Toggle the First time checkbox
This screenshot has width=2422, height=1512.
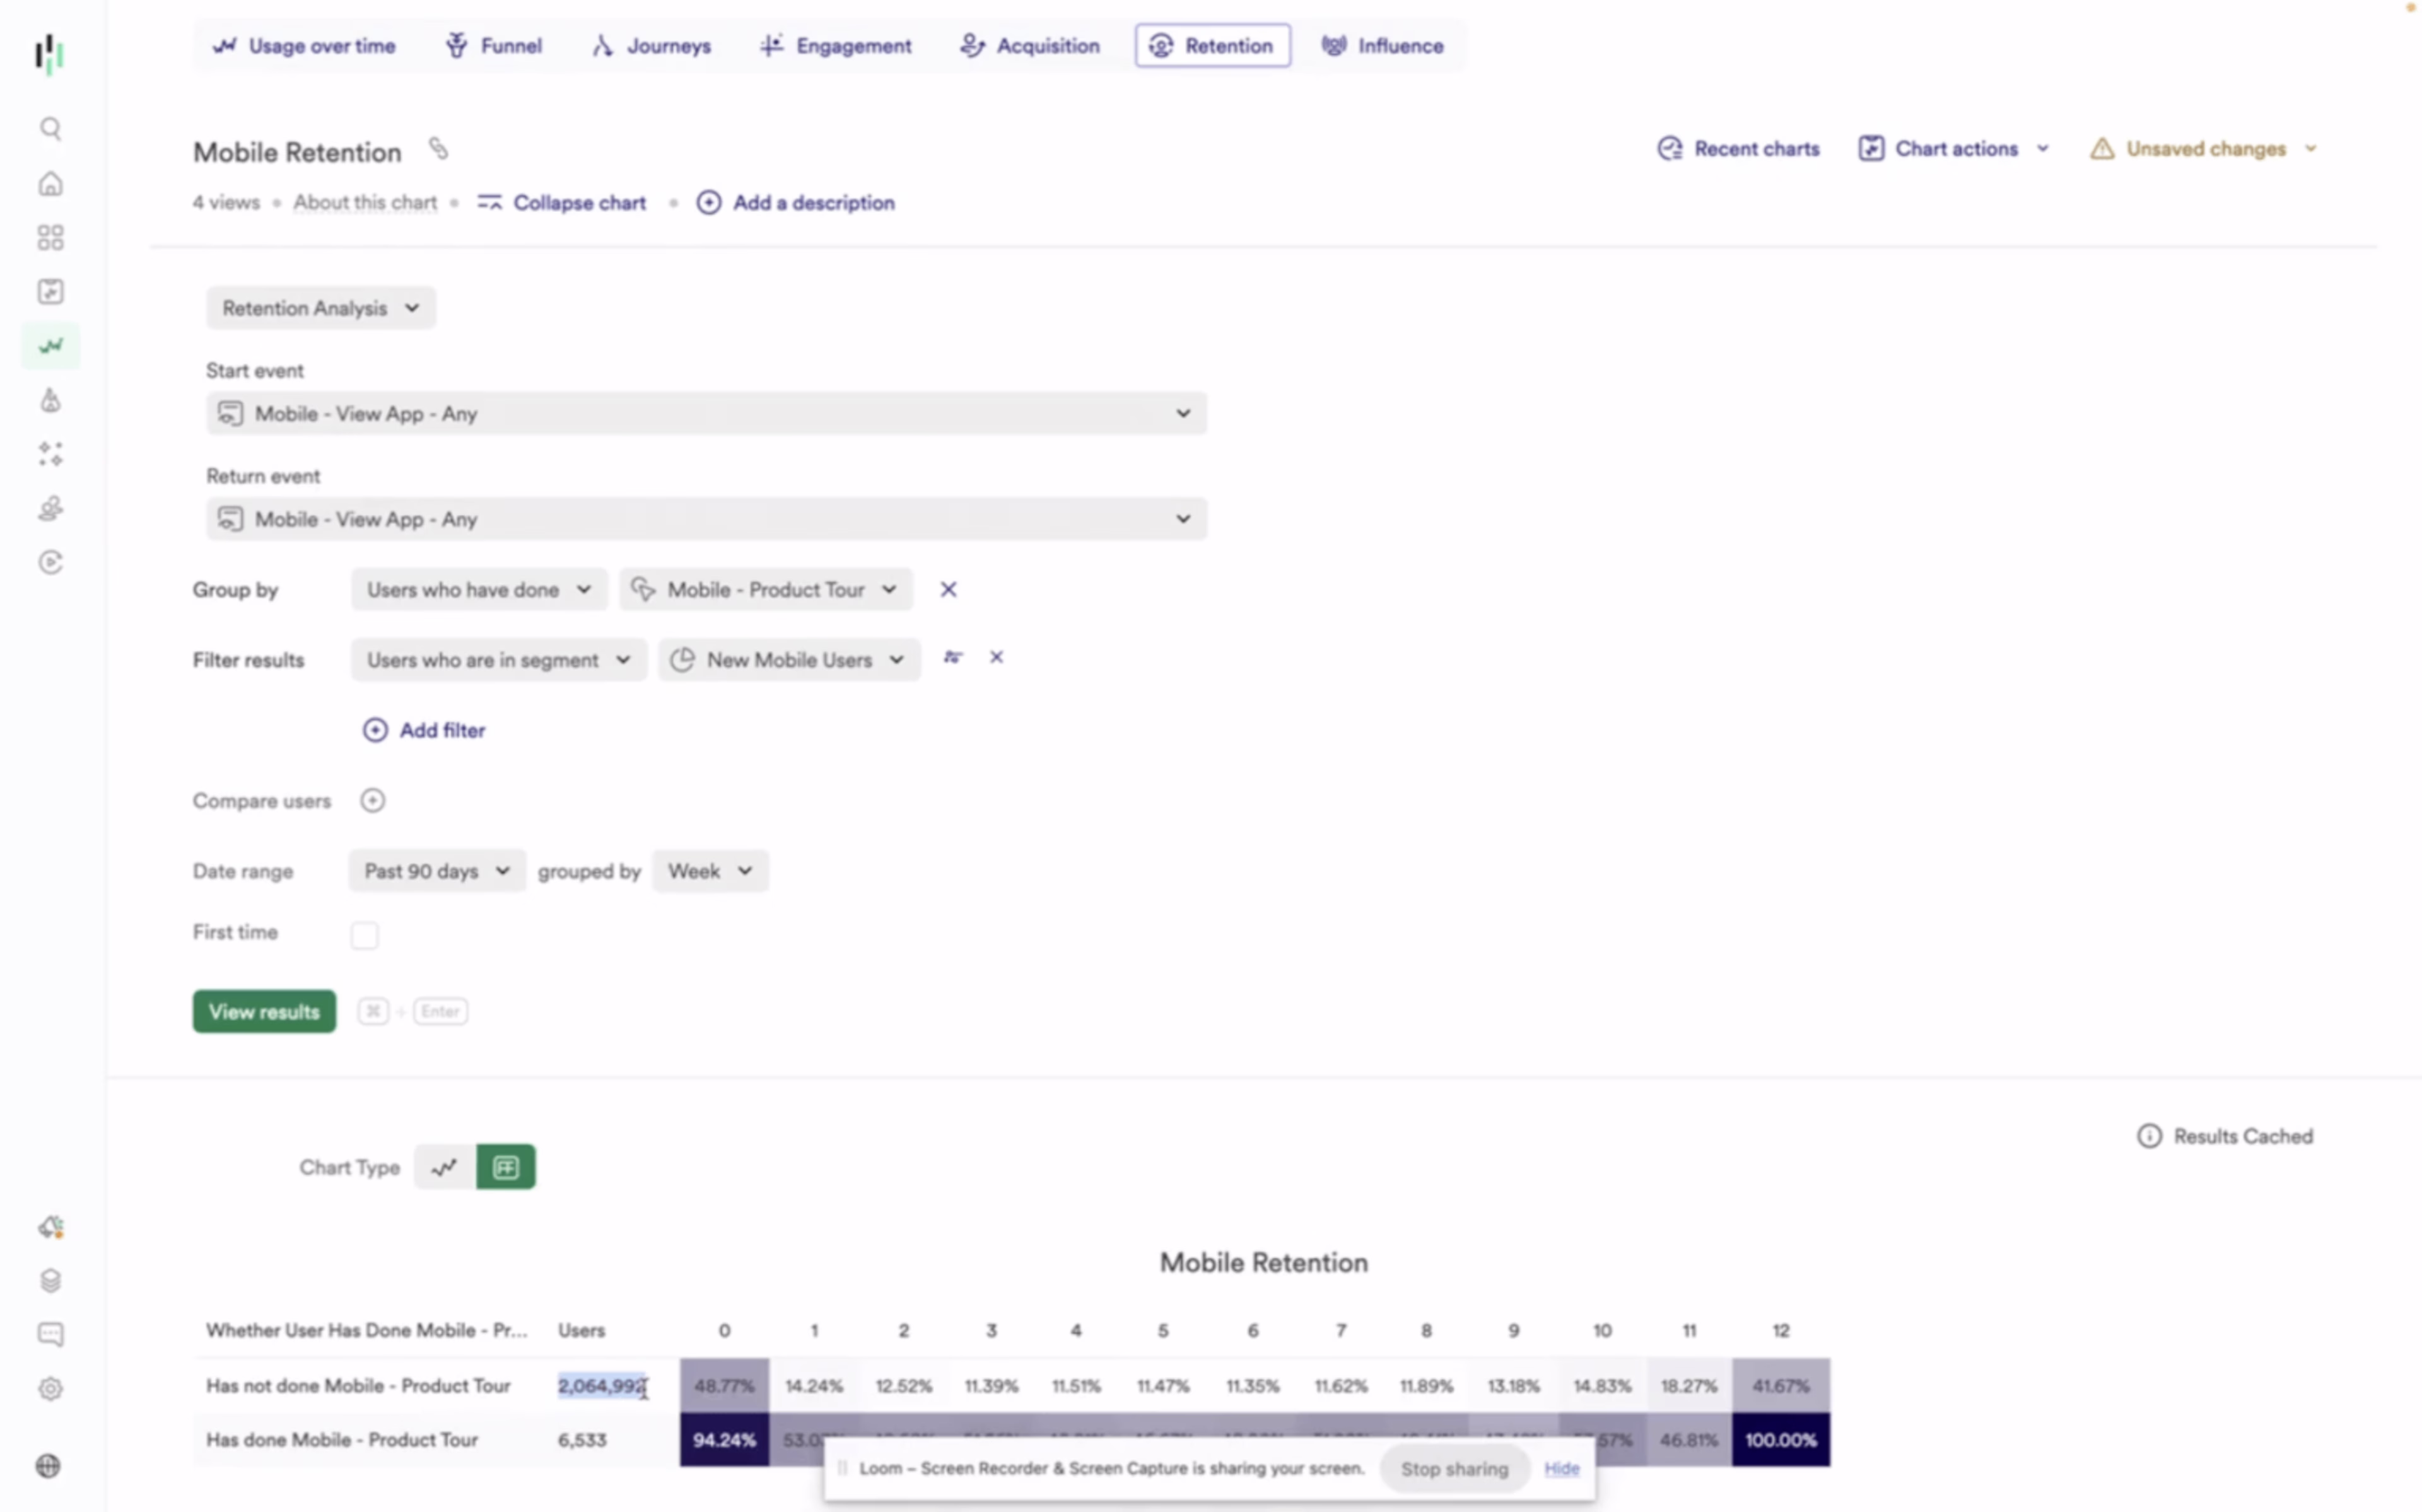point(364,935)
